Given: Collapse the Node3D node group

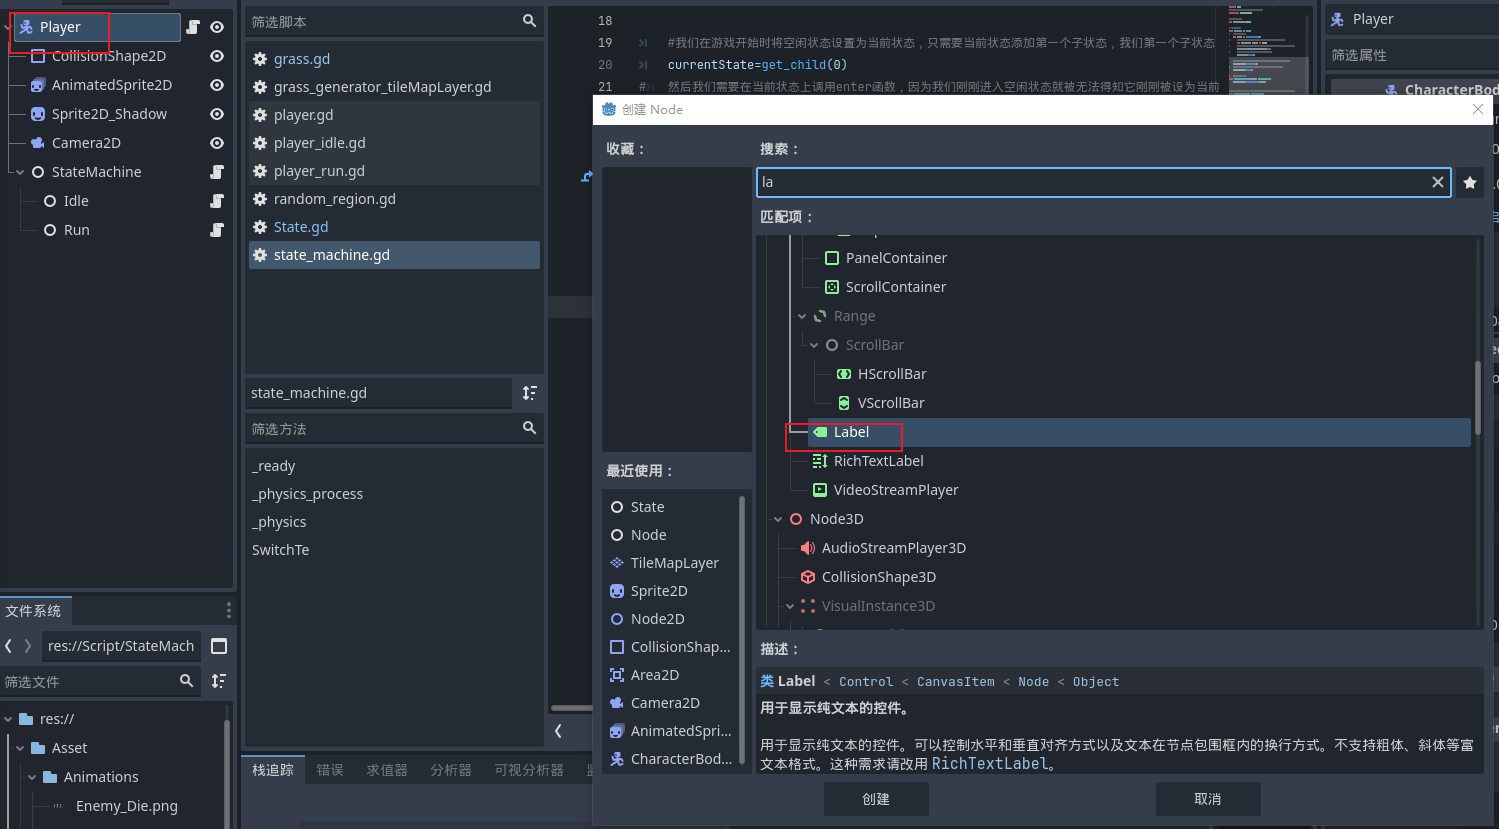Looking at the screenshot, I should [778, 519].
